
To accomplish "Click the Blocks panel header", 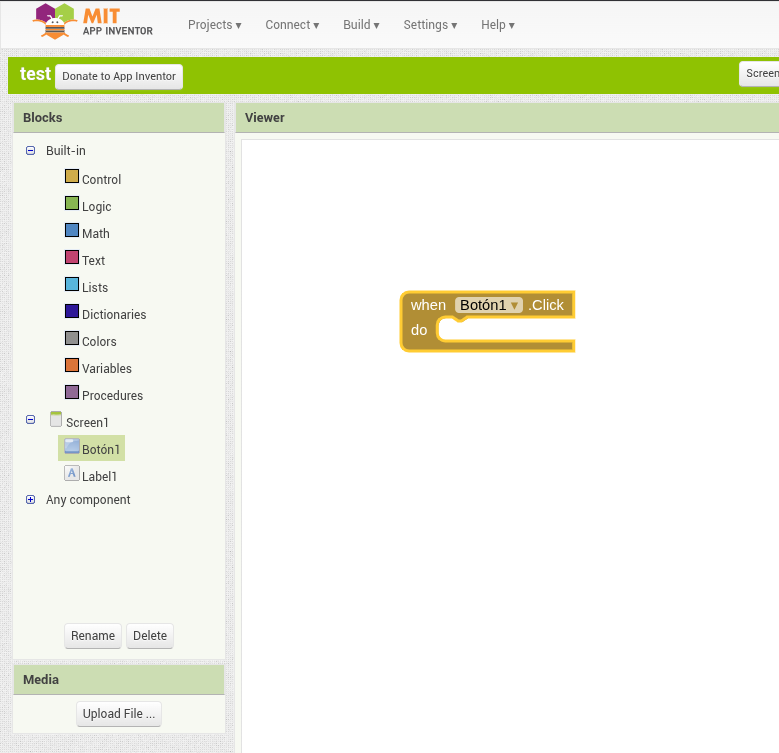I will click(x=119, y=118).
